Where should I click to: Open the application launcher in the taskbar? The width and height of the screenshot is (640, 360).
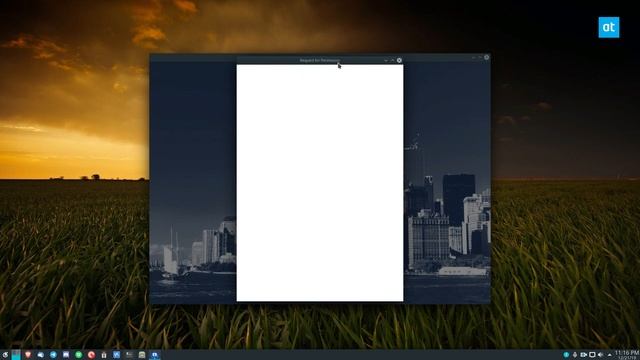point(5,355)
